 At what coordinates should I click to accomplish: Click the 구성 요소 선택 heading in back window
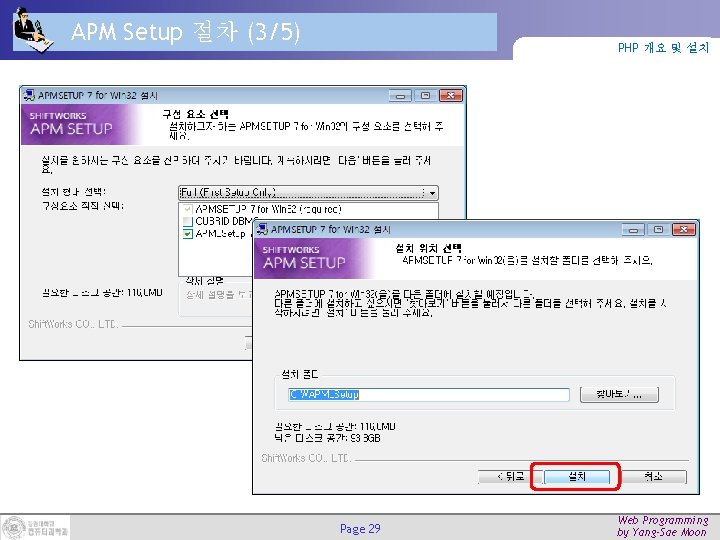pos(195,114)
